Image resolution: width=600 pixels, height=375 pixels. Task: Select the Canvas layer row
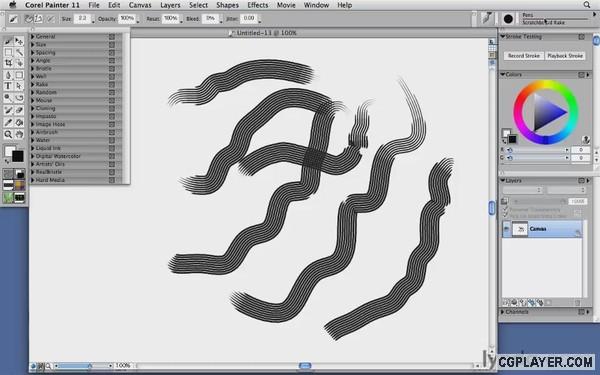542,229
